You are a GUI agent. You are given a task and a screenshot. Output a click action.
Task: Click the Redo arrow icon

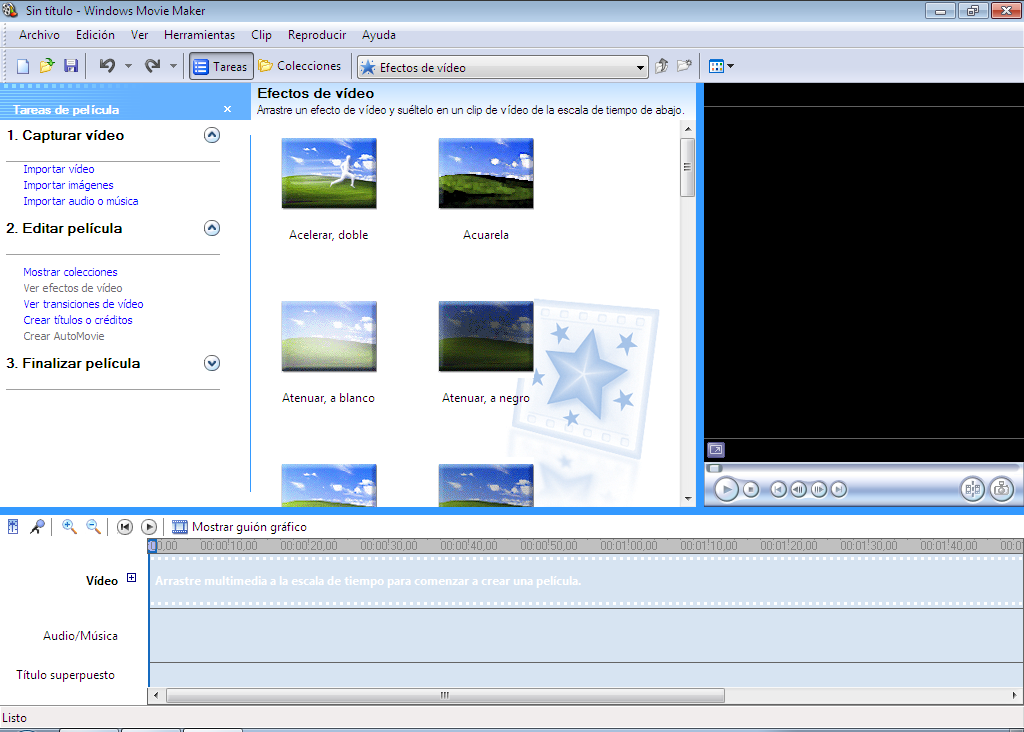(152, 66)
